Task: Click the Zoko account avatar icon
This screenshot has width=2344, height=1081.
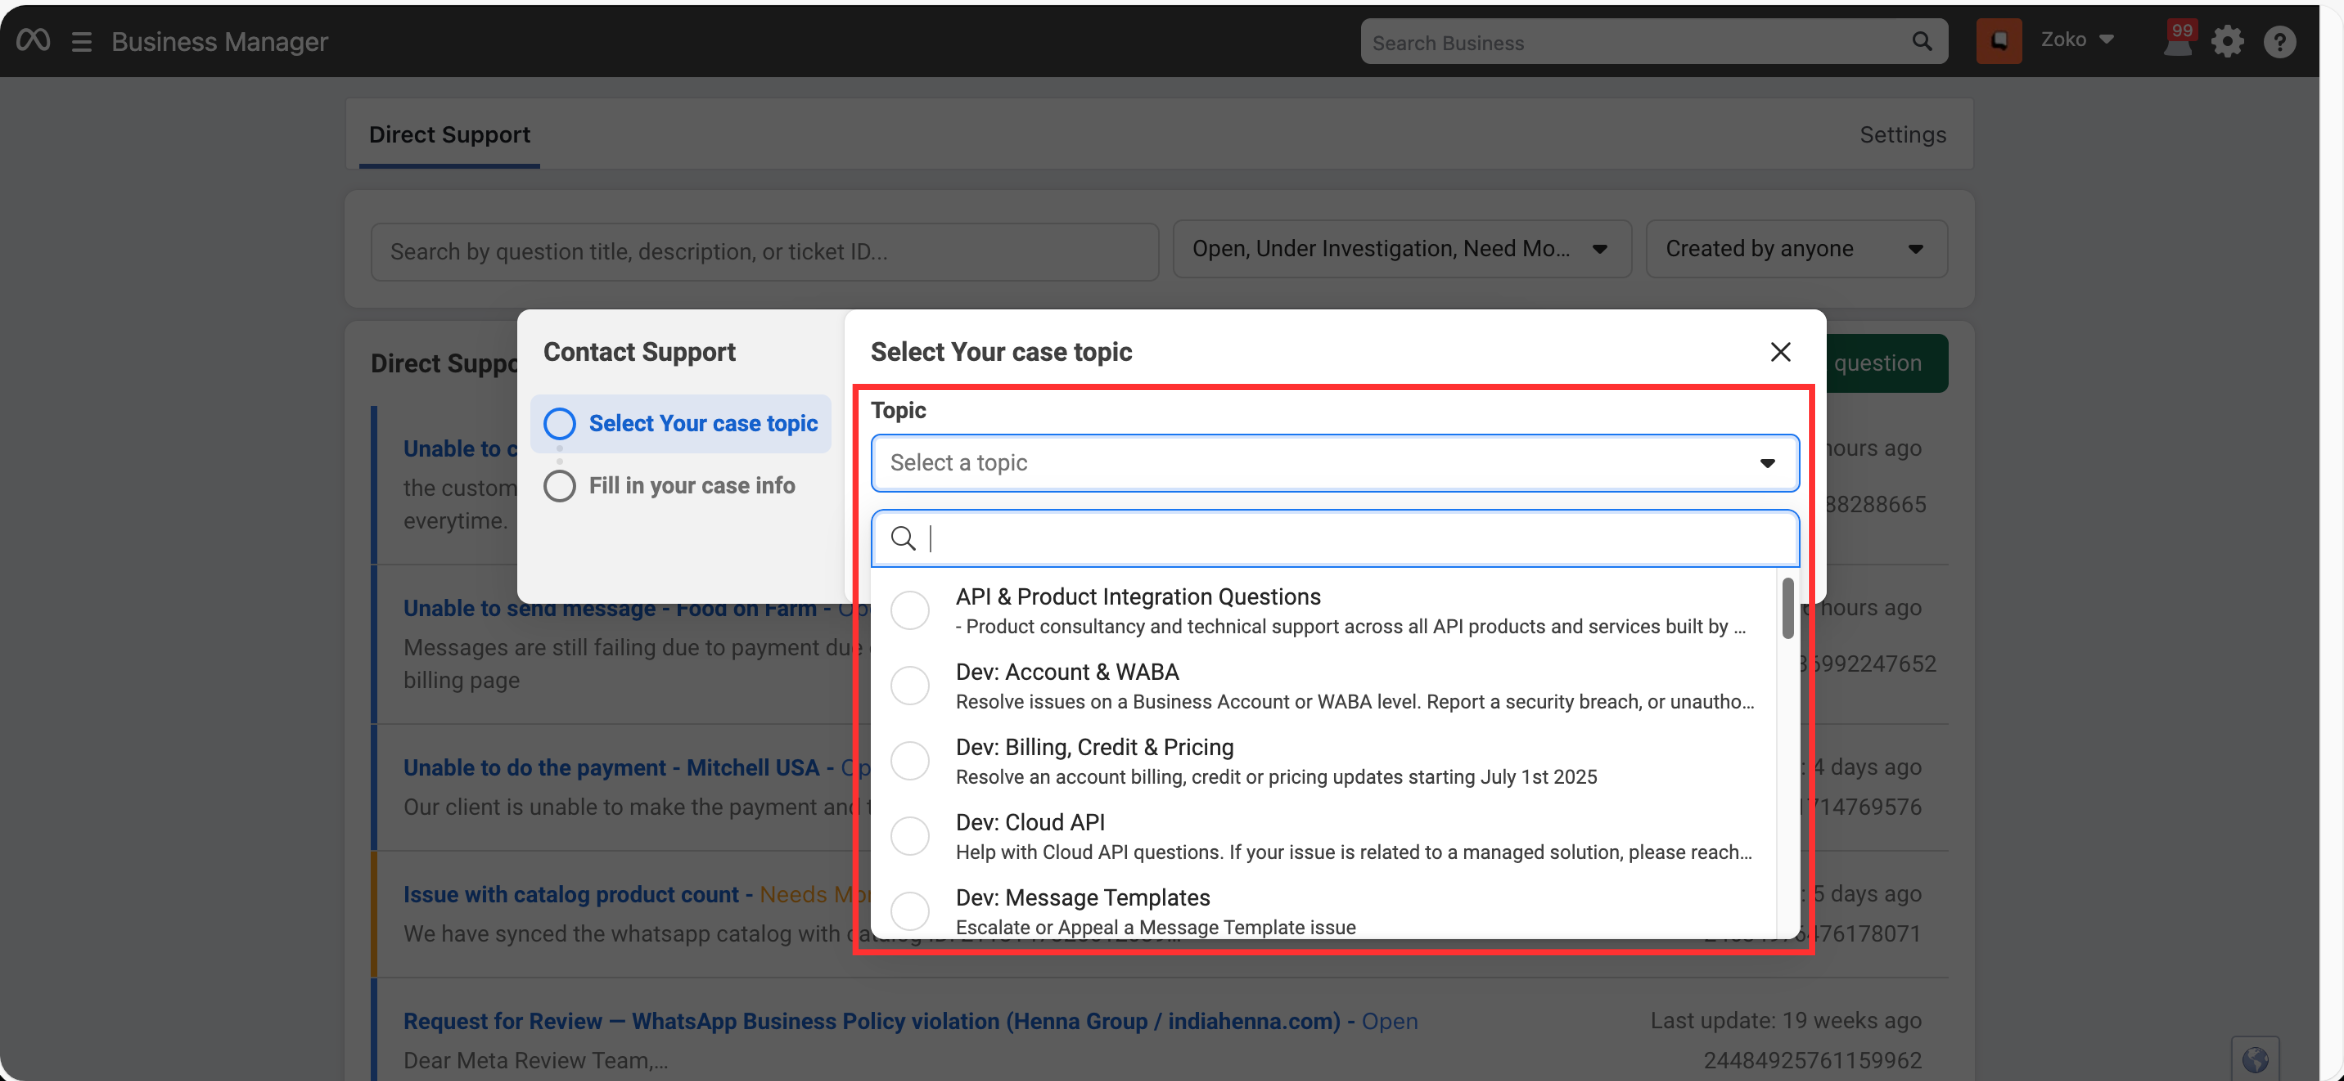Action: 1998,41
